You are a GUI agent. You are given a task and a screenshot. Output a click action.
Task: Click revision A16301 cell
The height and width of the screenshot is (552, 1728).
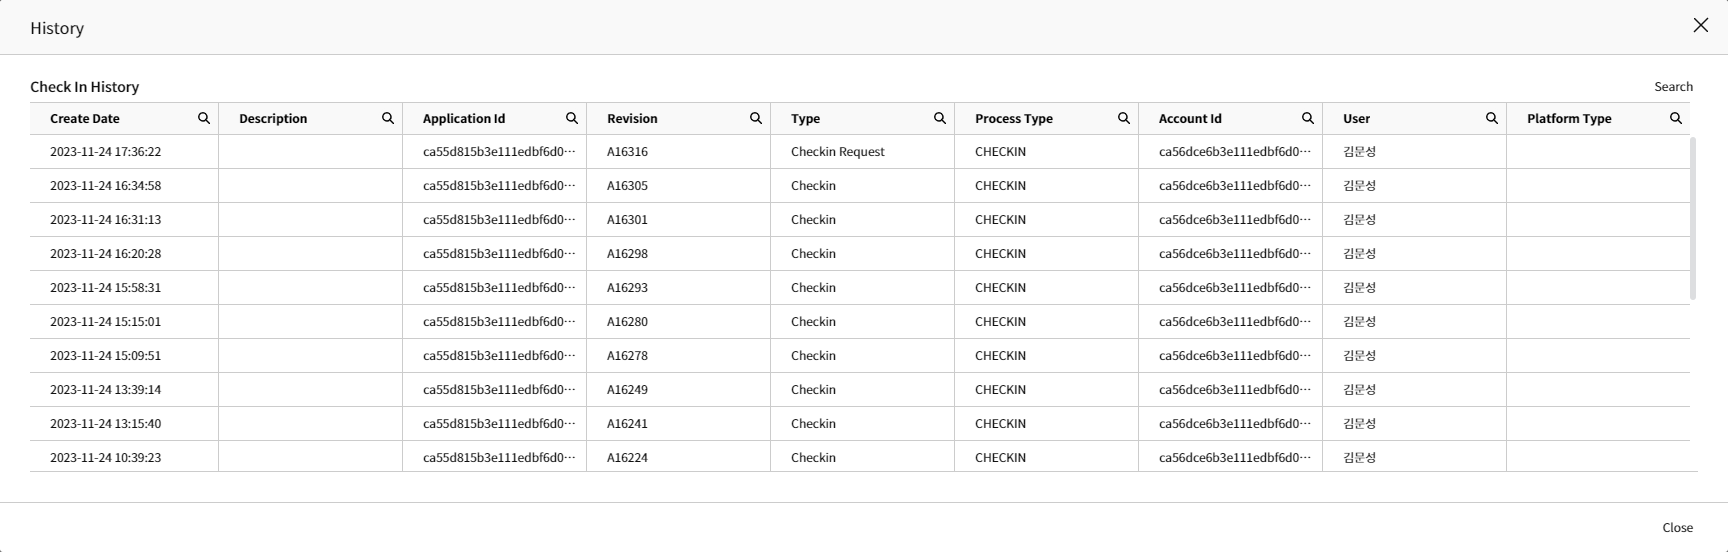tap(678, 220)
